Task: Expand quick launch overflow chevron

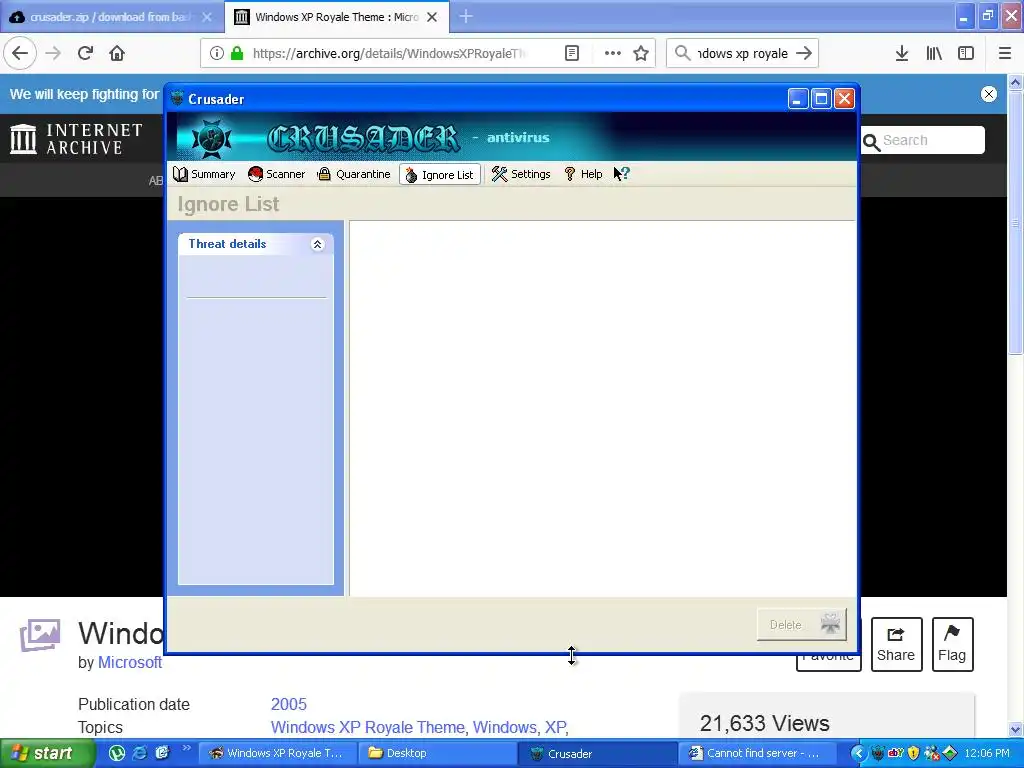Action: (x=186, y=748)
